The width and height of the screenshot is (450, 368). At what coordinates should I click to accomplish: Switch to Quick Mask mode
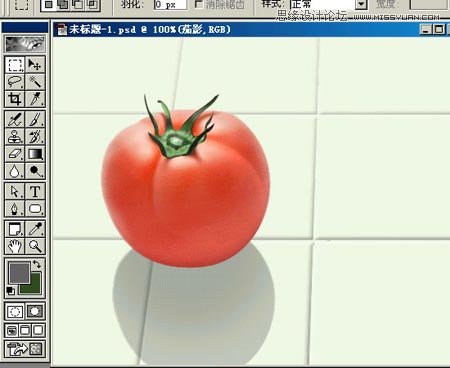[35, 312]
